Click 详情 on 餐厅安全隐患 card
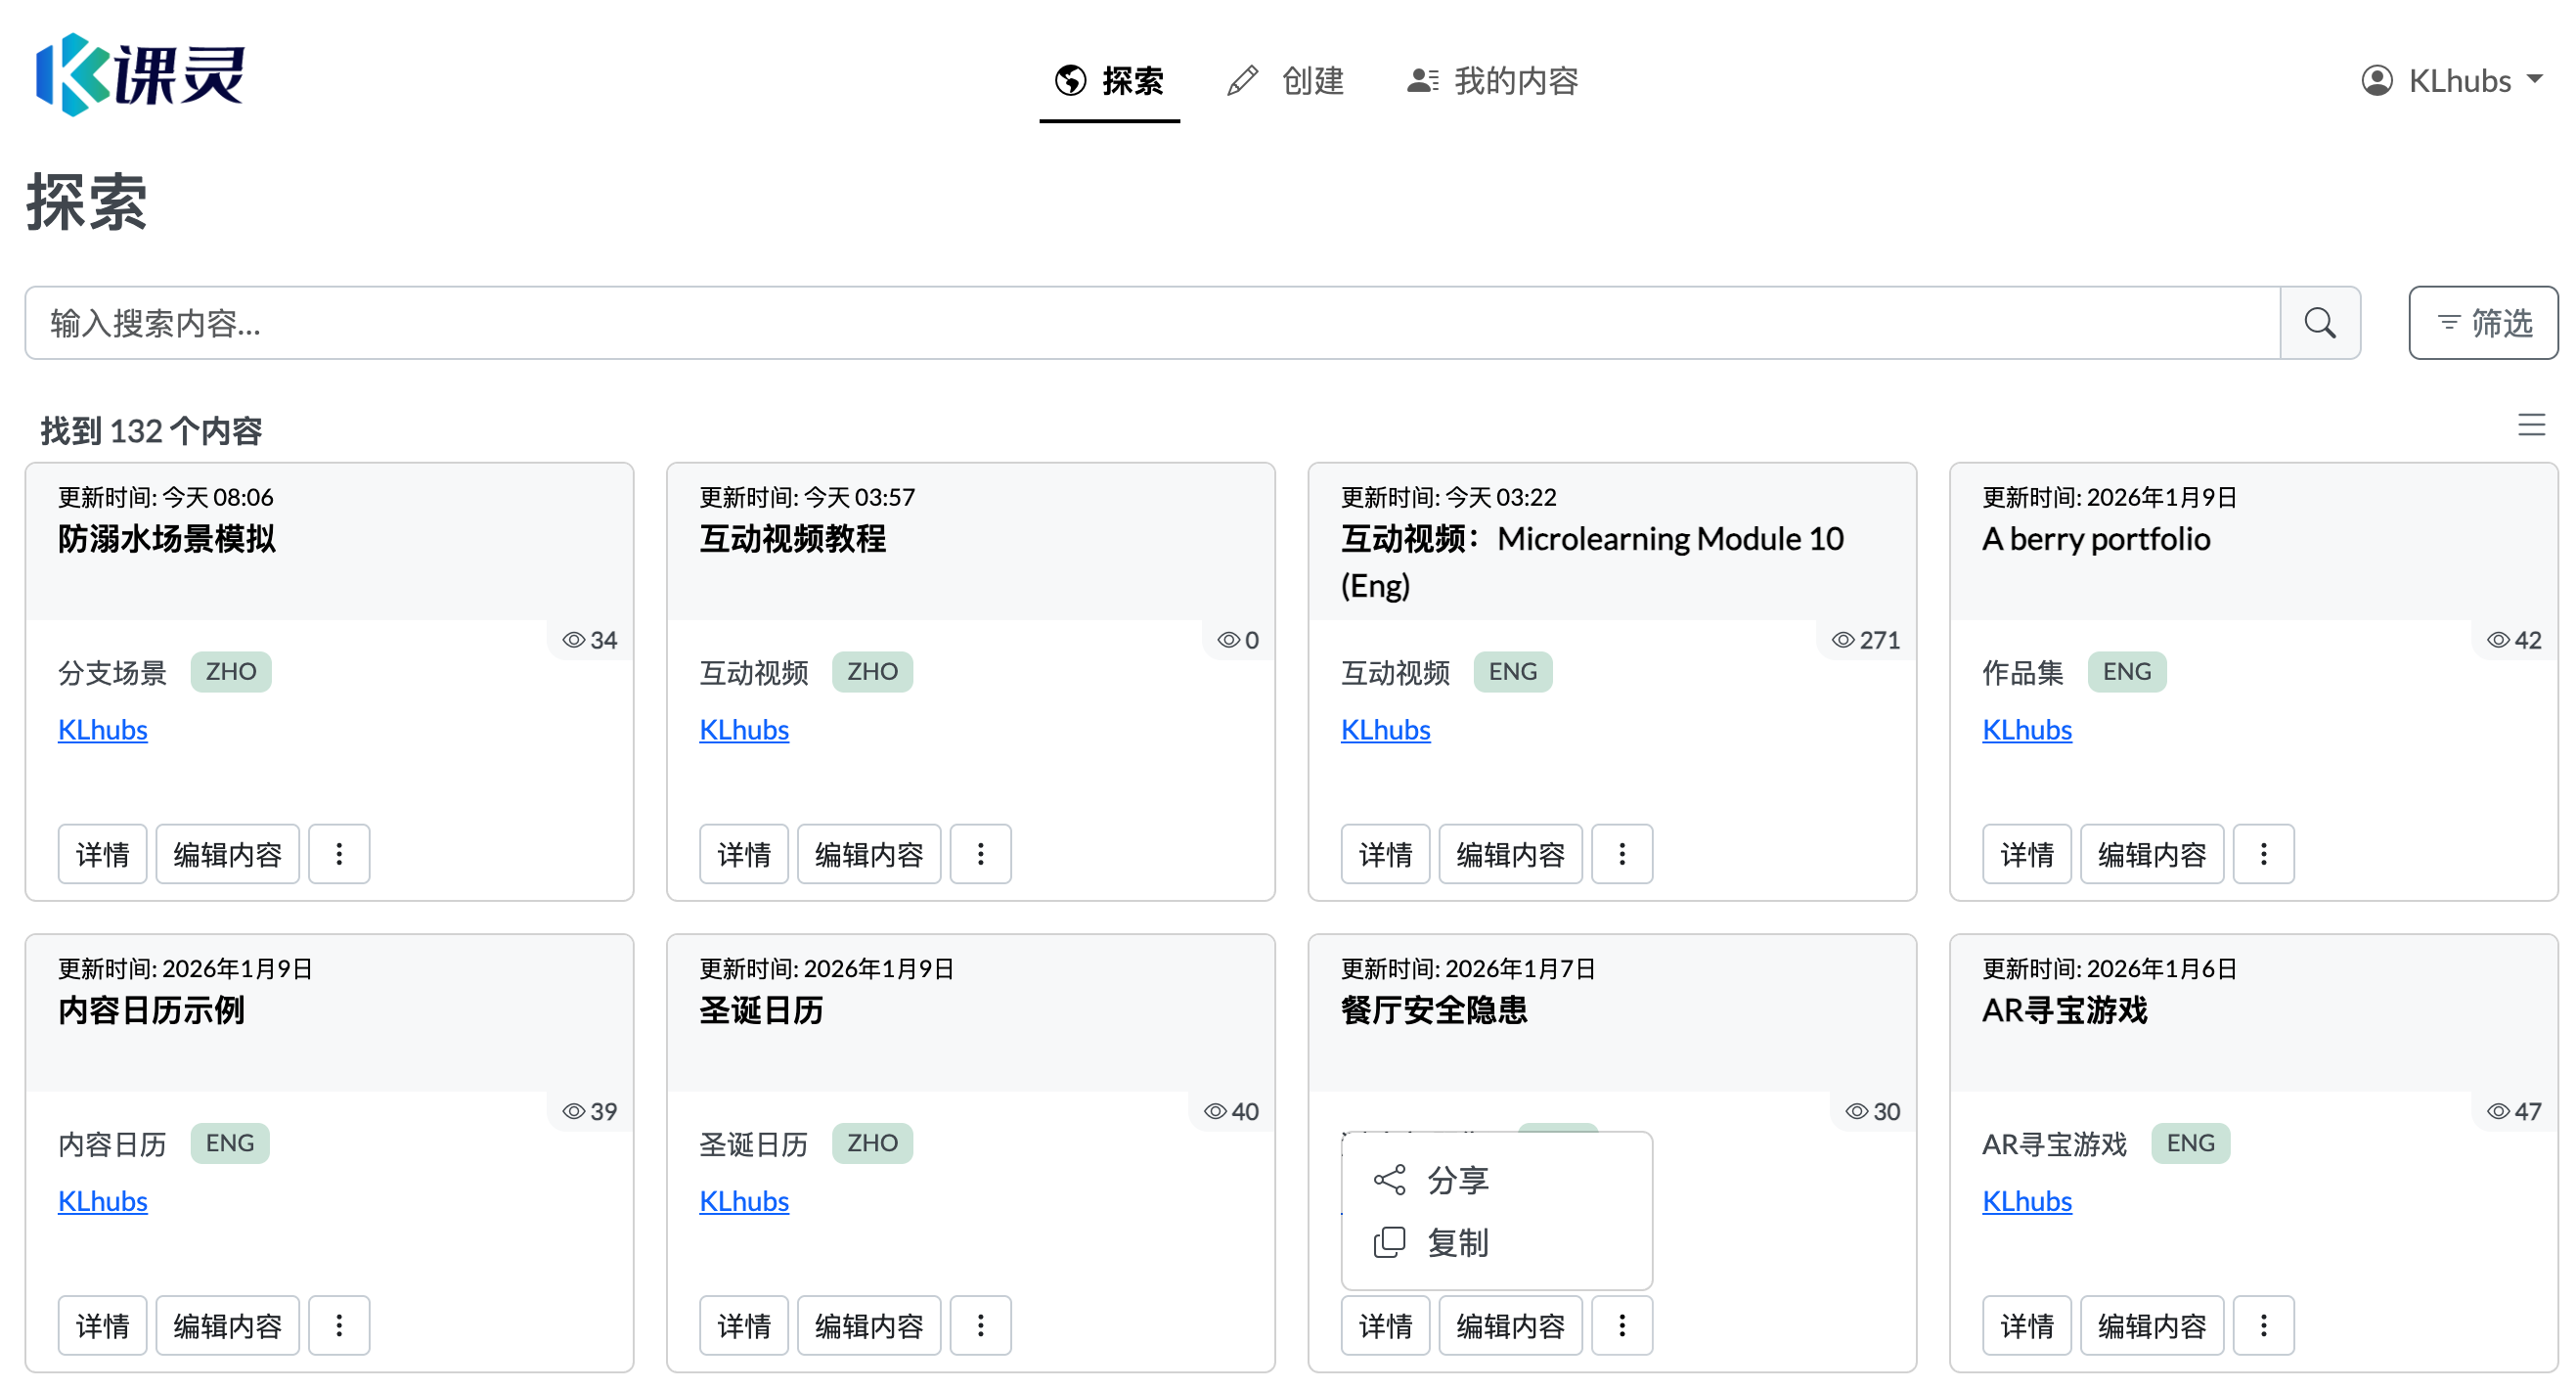This screenshot has height=1389, width=2576. [1386, 1324]
